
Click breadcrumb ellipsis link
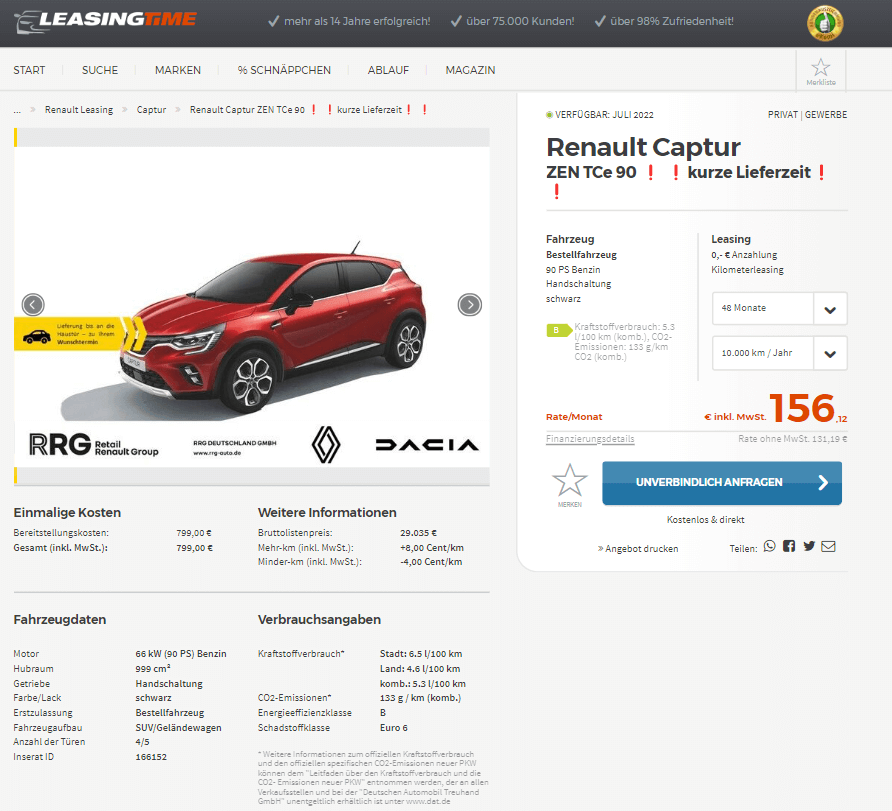(17, 110)
